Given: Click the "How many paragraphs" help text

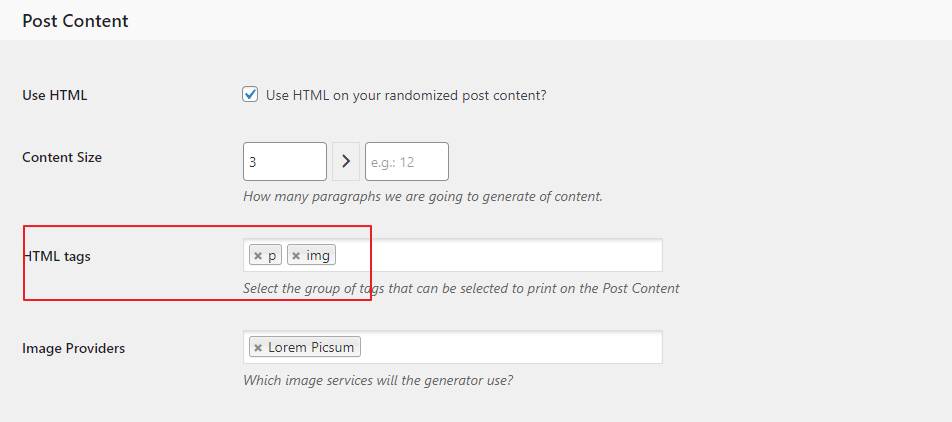Looking at the screenshot, I should [422, 196].
